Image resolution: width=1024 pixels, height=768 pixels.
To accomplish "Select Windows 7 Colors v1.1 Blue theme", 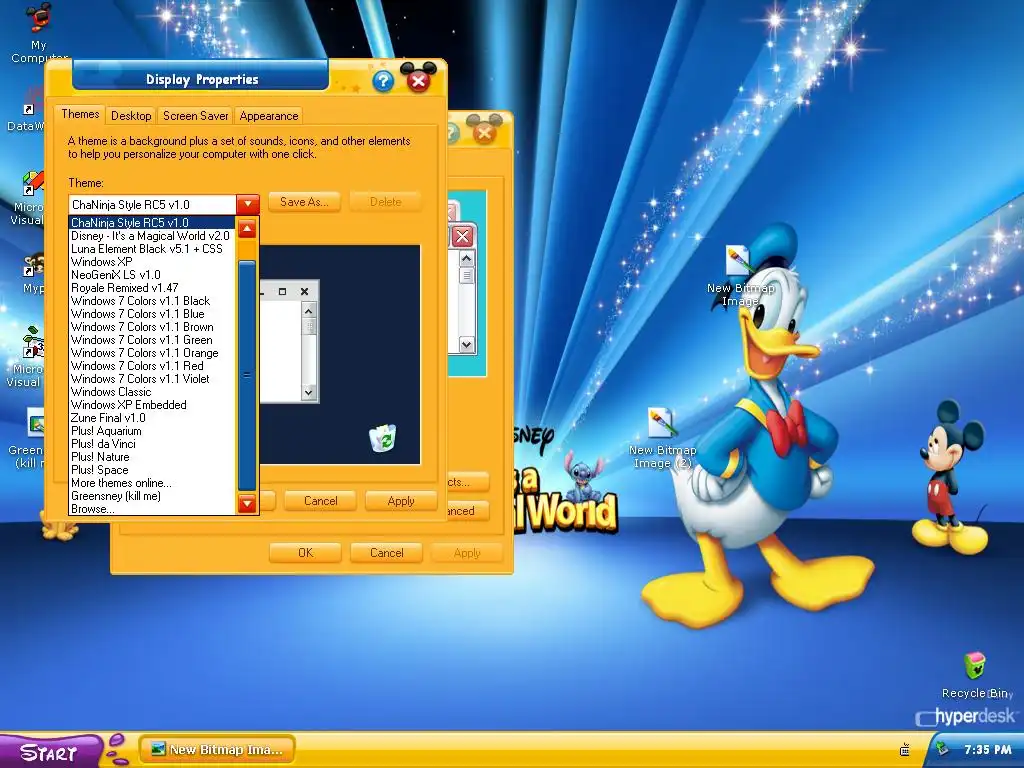I will click(152, 314).
